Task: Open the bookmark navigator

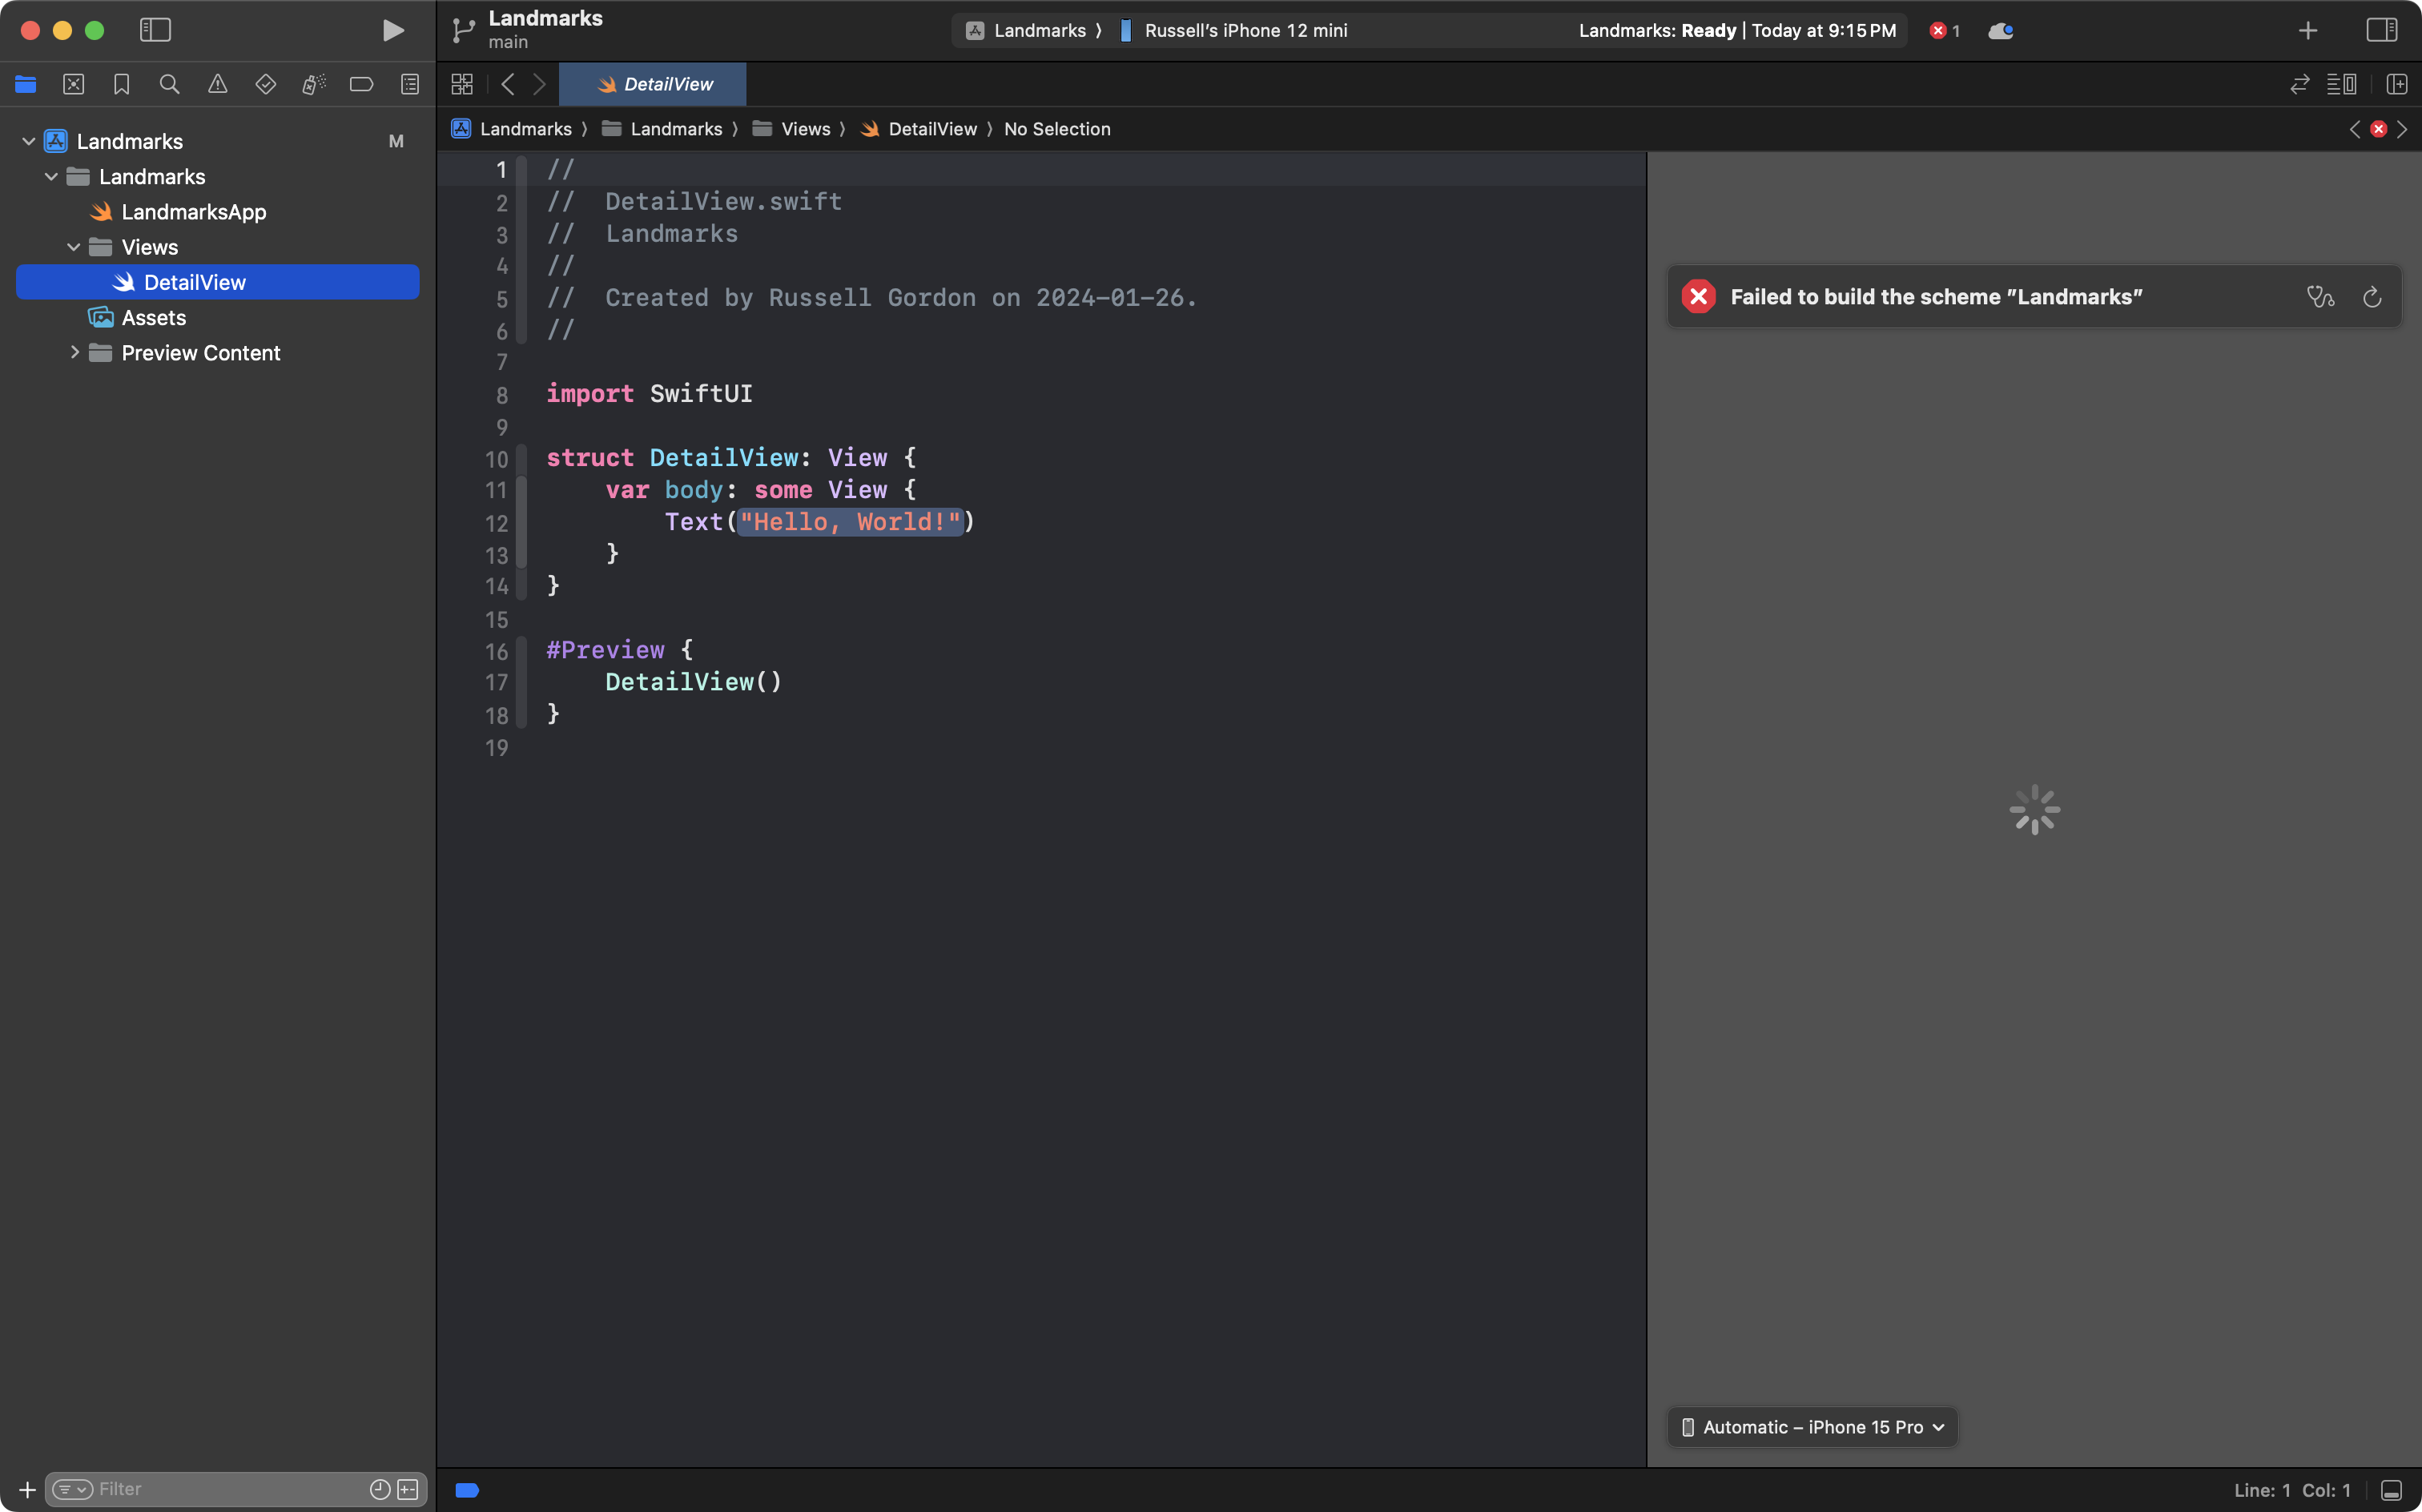Action: tap(121, 84)
